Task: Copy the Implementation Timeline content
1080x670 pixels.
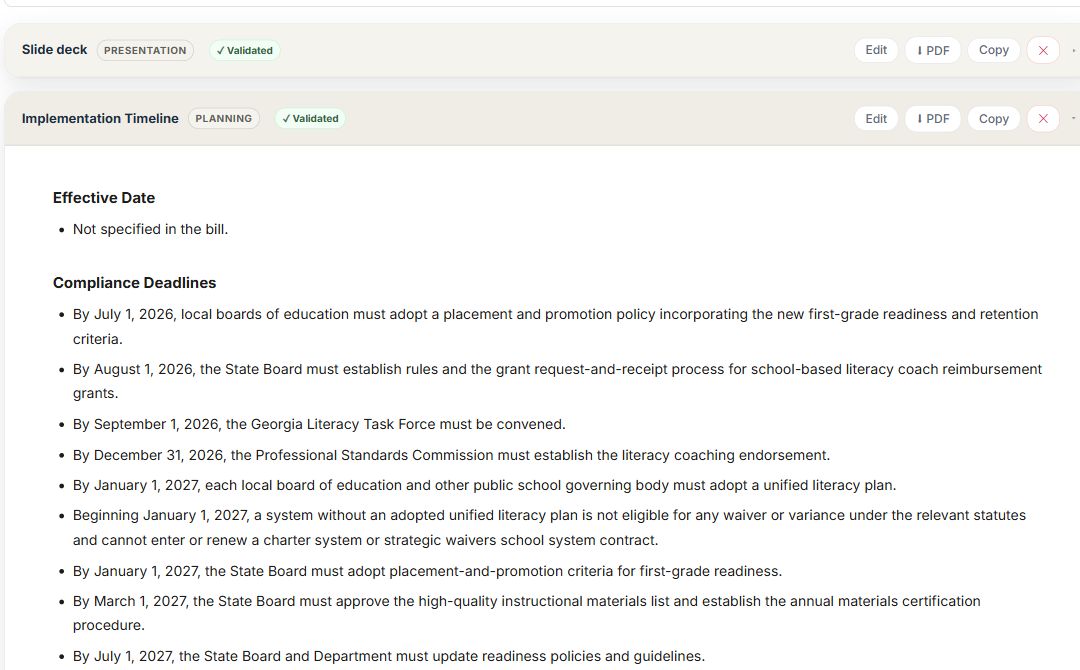Action: (993, 118)
